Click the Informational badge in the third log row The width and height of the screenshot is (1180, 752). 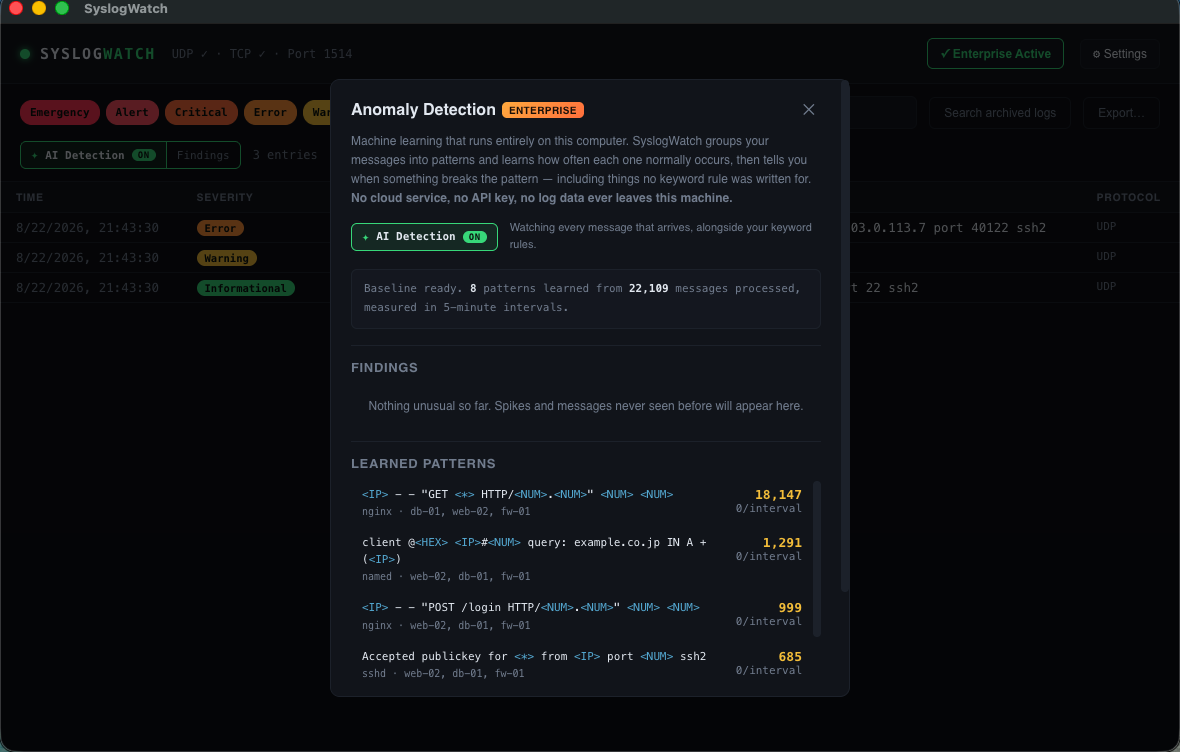[245, 288]
